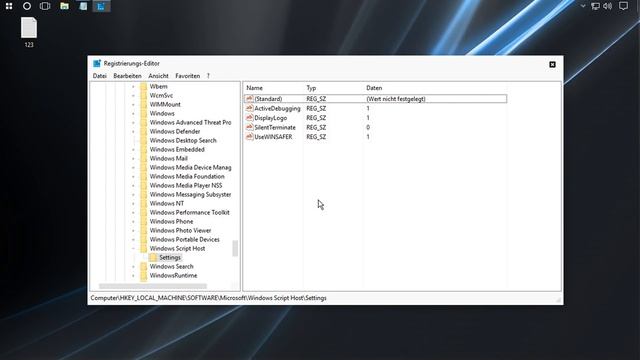Select Windows Media Device Manag key
Image resolution: width=640 pixels, height=360 pixels.
tap(190, 167)
